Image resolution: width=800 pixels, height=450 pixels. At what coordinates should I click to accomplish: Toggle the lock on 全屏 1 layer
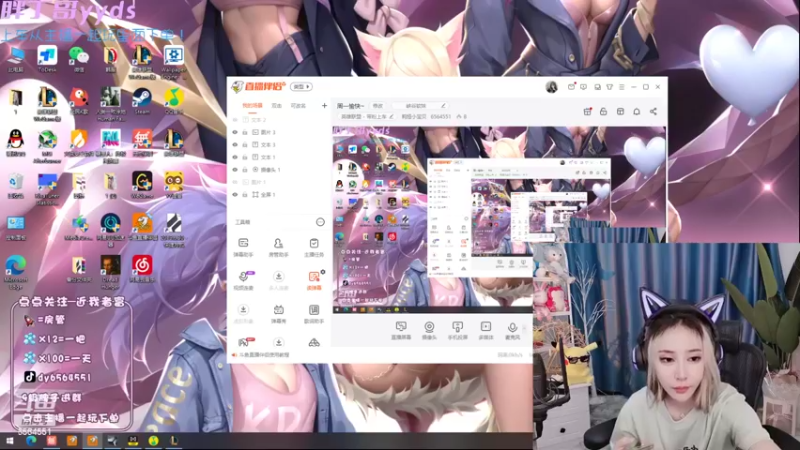(x=245, y=194)
